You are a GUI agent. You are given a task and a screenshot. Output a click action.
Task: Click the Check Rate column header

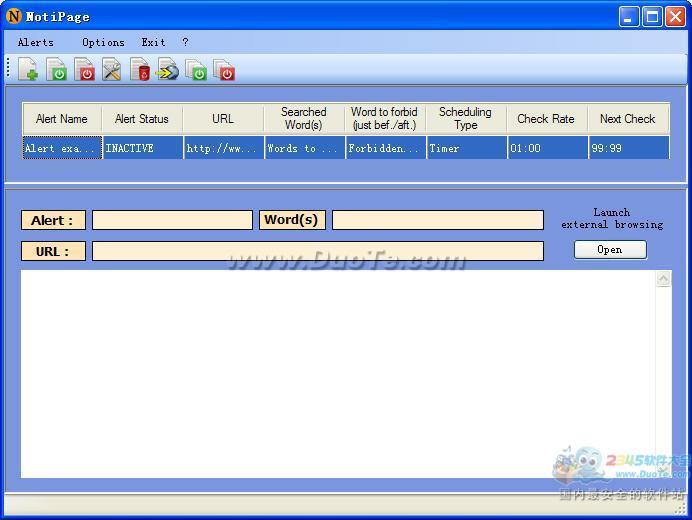coord(546,119)
